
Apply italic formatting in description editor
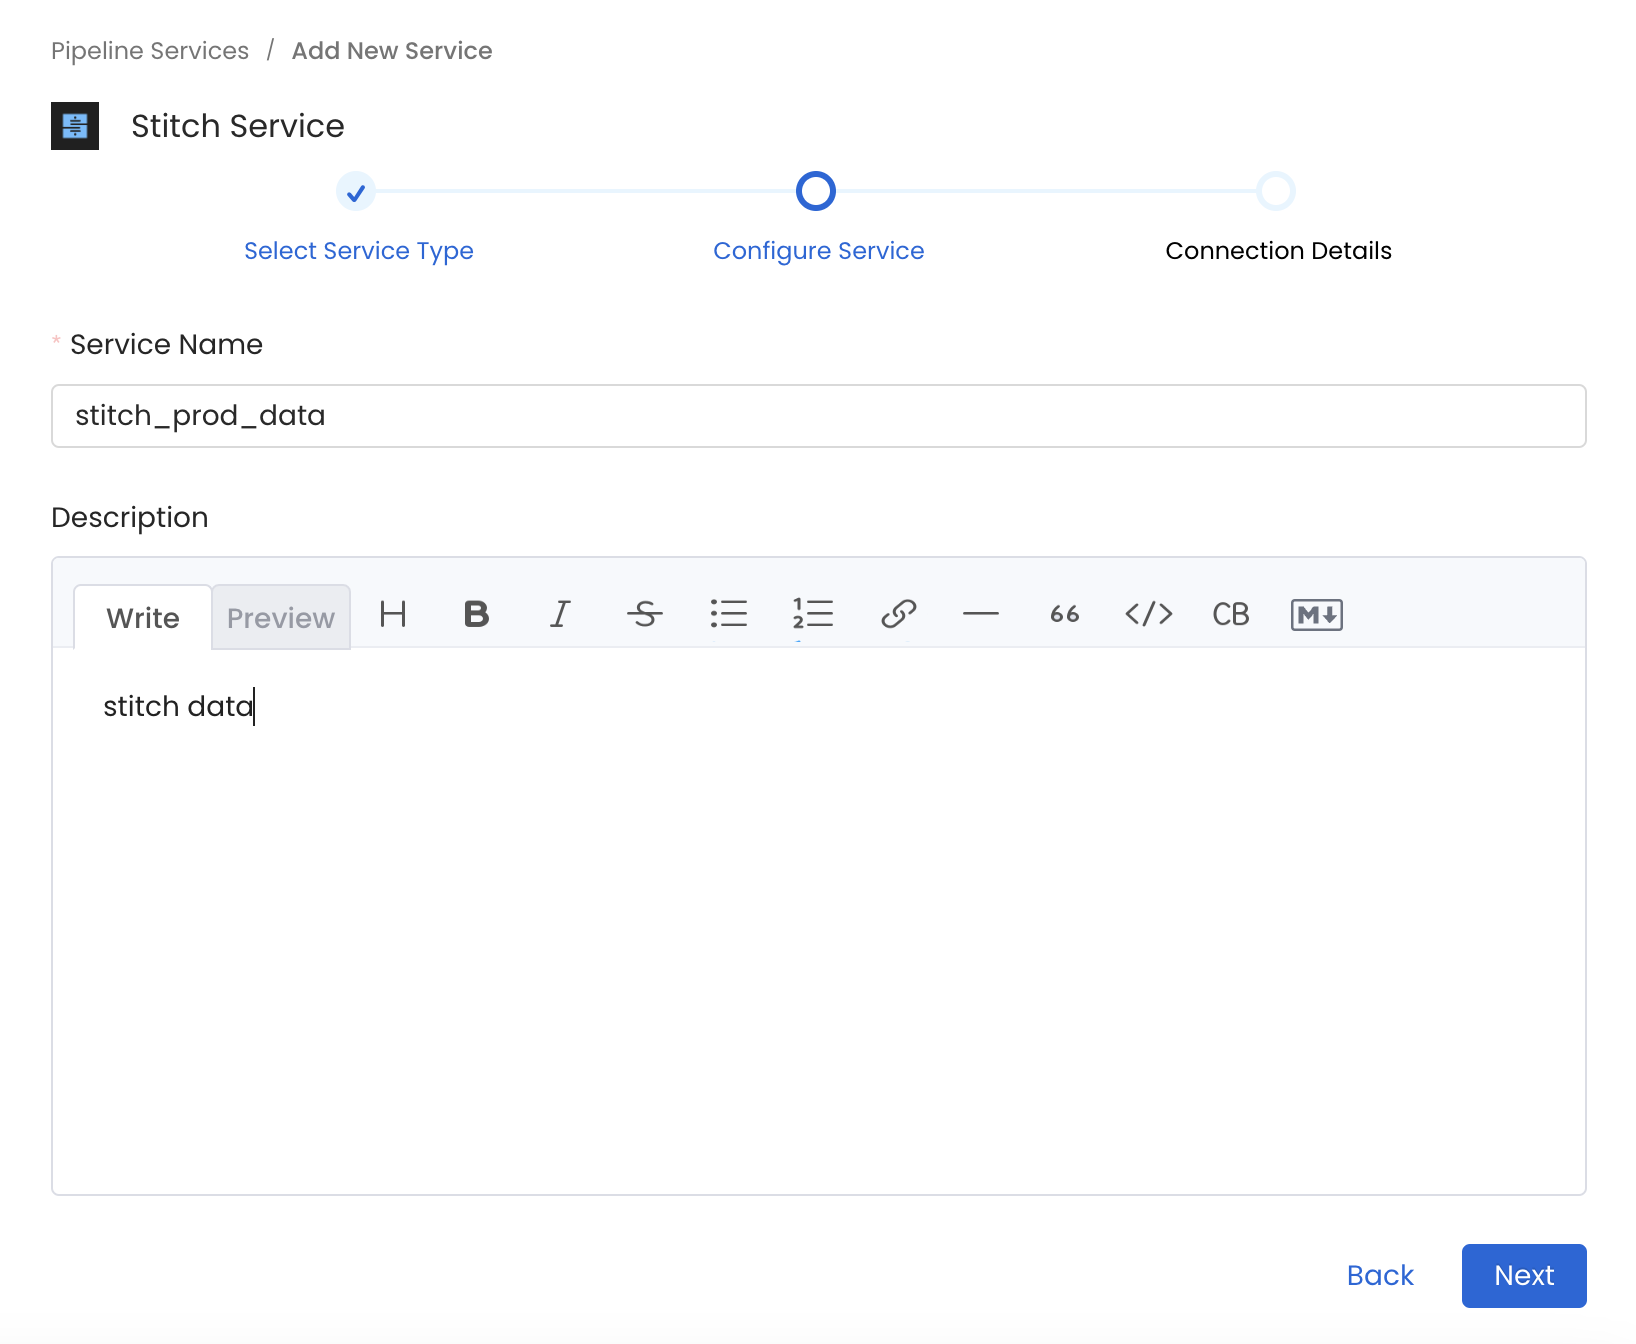(x=561, y=614)
